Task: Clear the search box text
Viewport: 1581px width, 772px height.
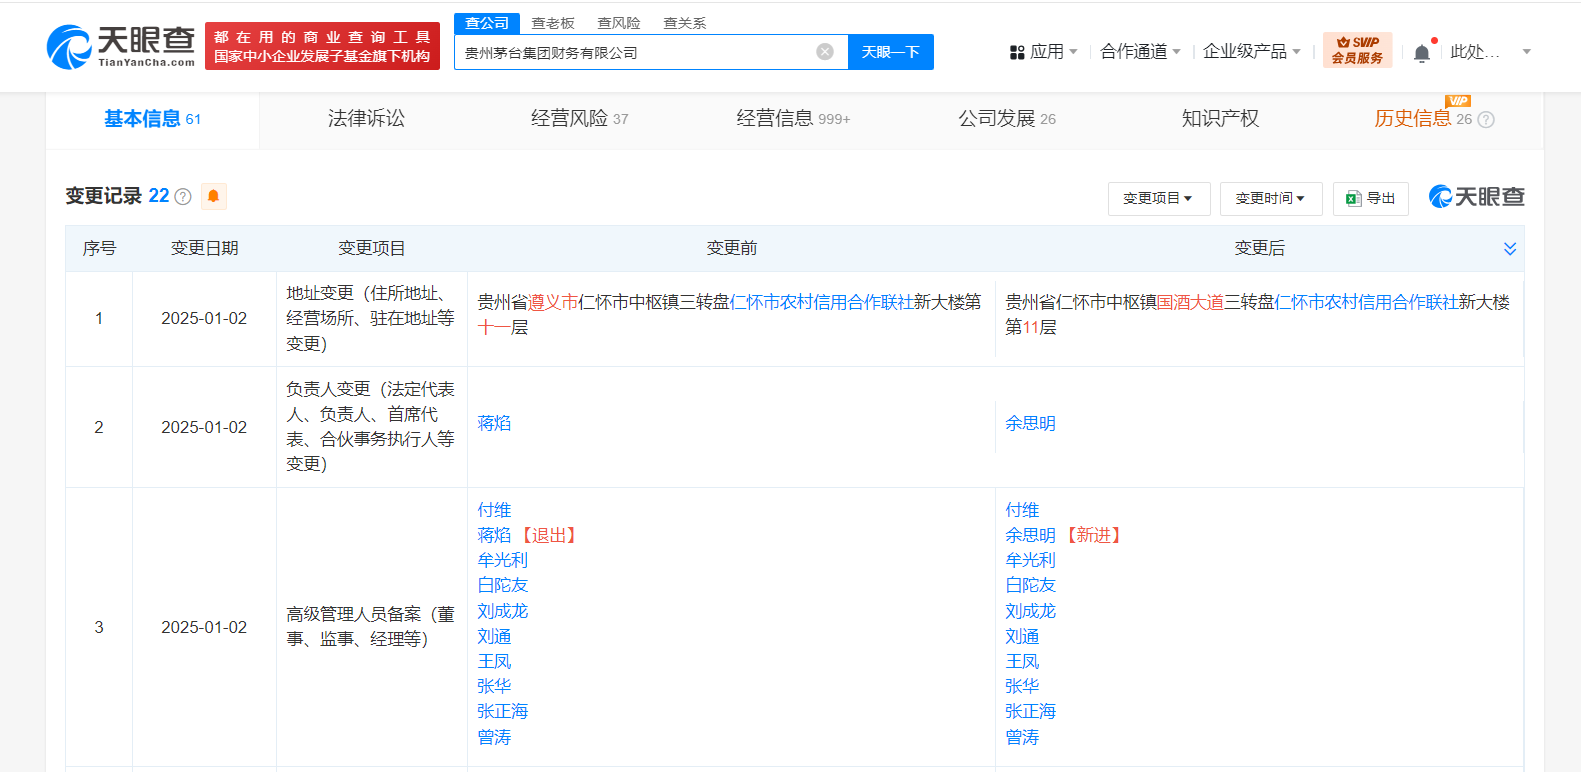Action: click(825, 52)
